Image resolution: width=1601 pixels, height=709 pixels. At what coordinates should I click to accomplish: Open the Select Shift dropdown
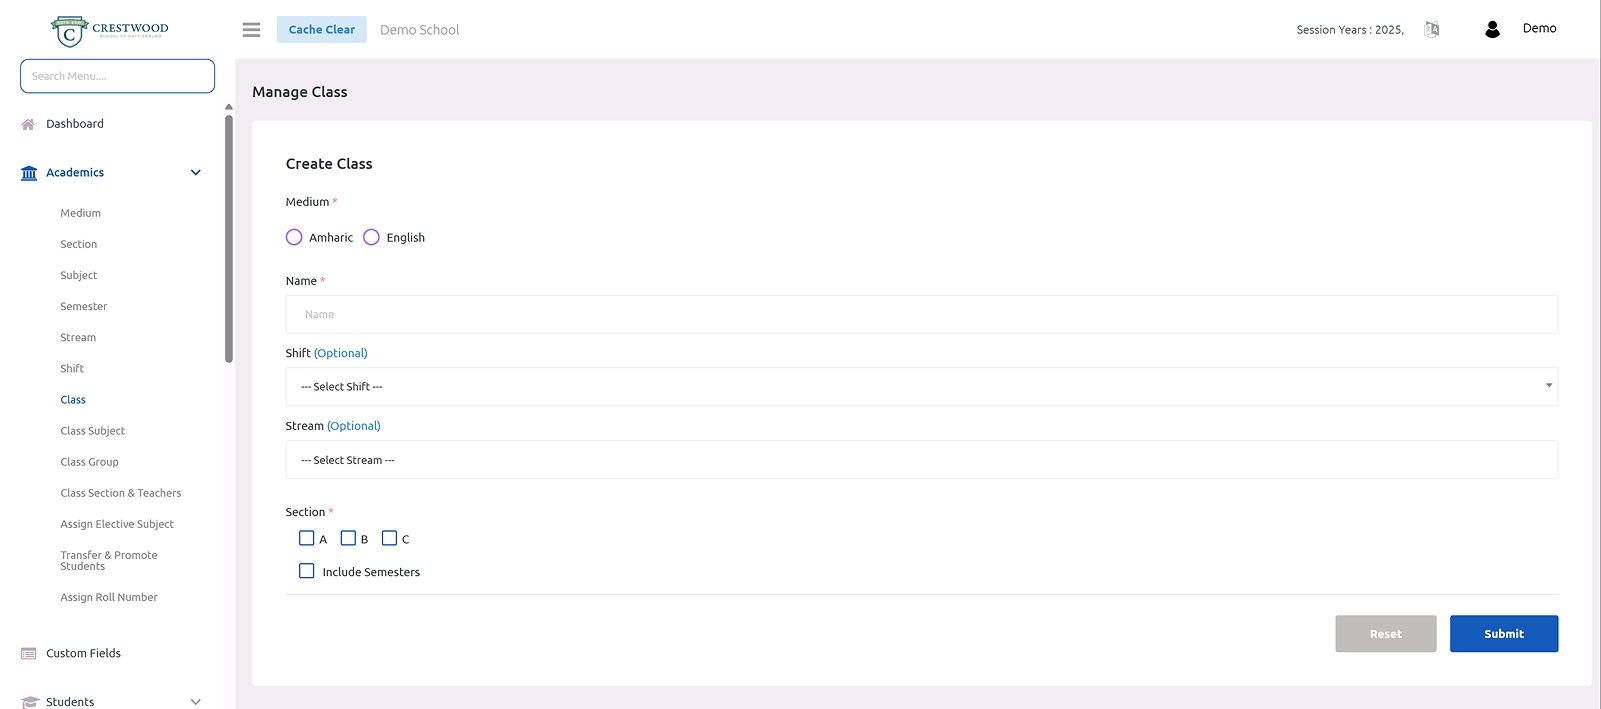921,387
